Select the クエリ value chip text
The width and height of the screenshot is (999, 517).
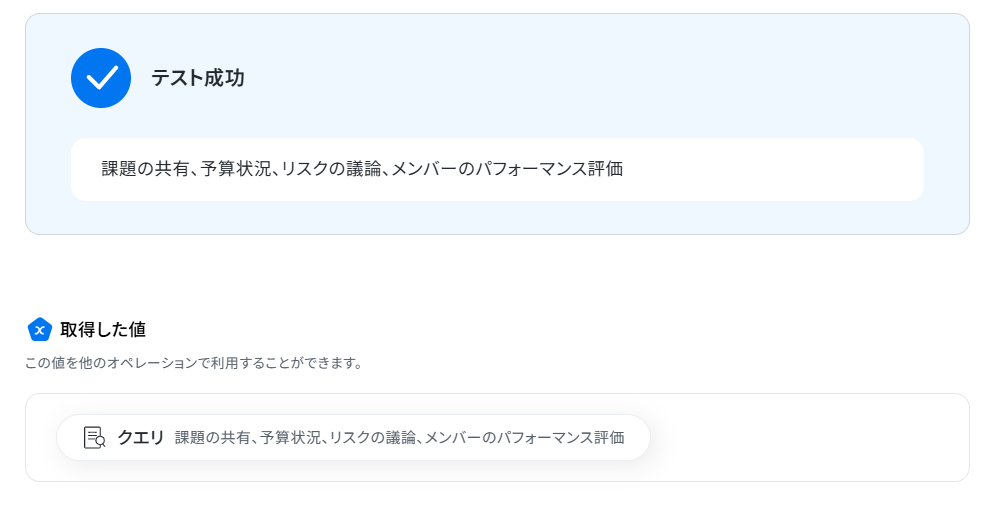coord(399,437)
